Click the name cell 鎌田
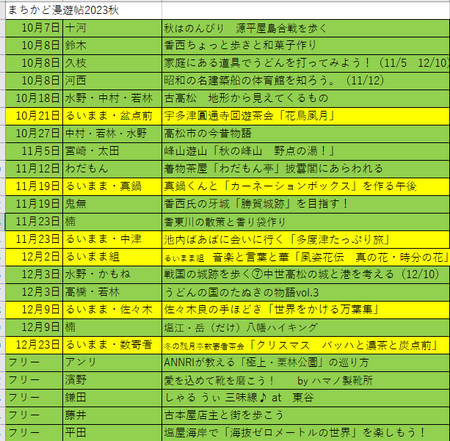The width and height of the screenshot is (450, 441). coord(112,398)
